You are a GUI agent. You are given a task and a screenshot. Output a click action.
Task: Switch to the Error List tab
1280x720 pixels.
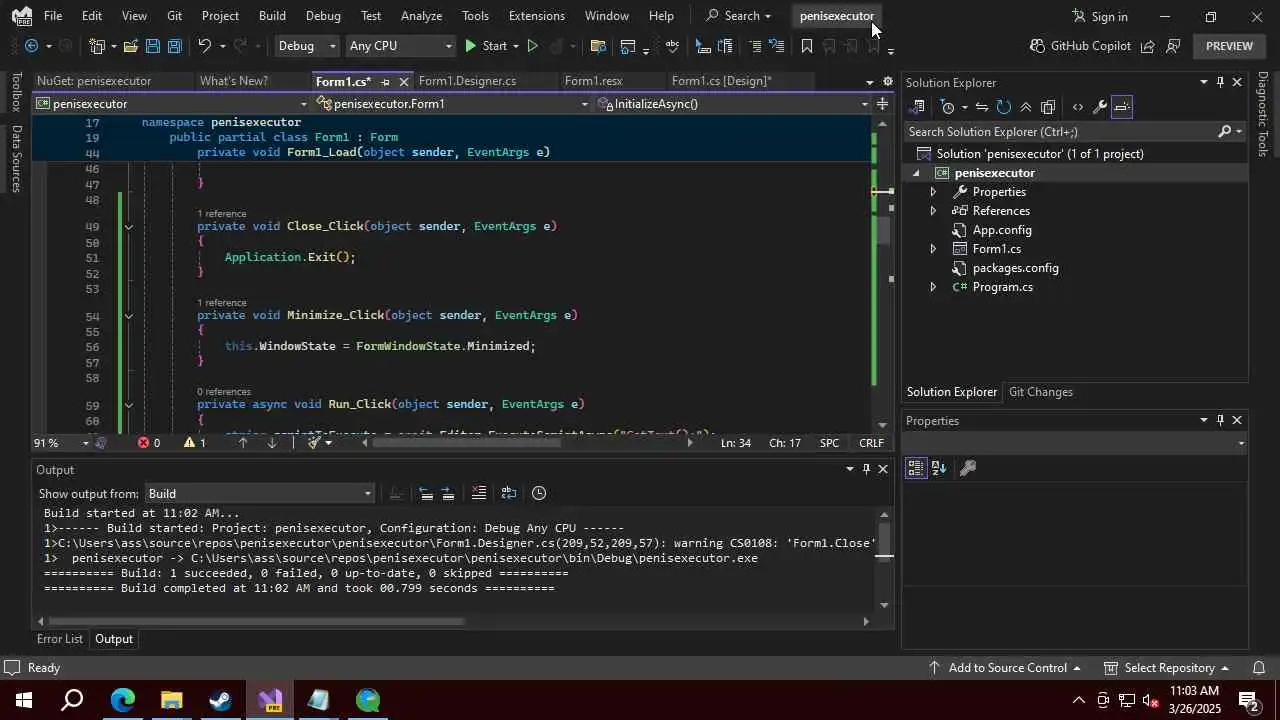tap(60, 639)
